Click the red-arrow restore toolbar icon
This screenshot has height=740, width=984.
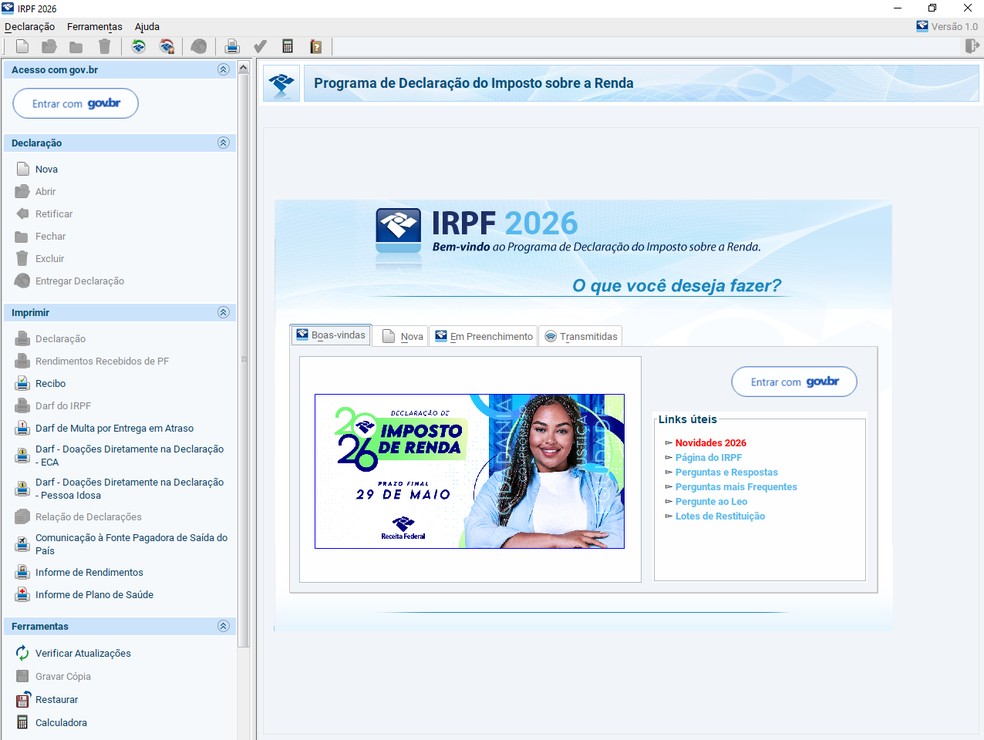pyautogui.click(x=166, y=46)
